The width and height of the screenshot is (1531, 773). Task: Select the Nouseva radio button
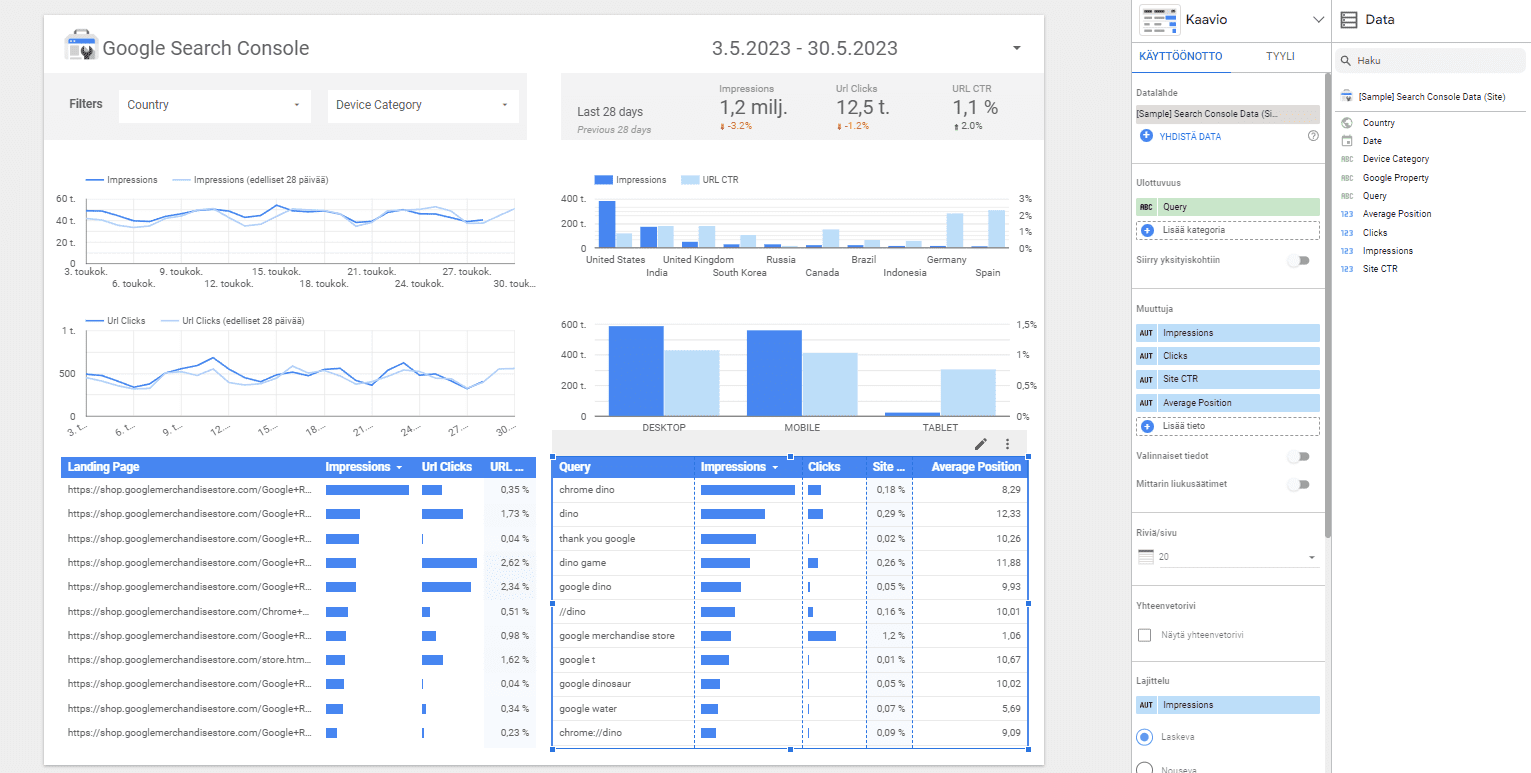tap(1145, 770)
